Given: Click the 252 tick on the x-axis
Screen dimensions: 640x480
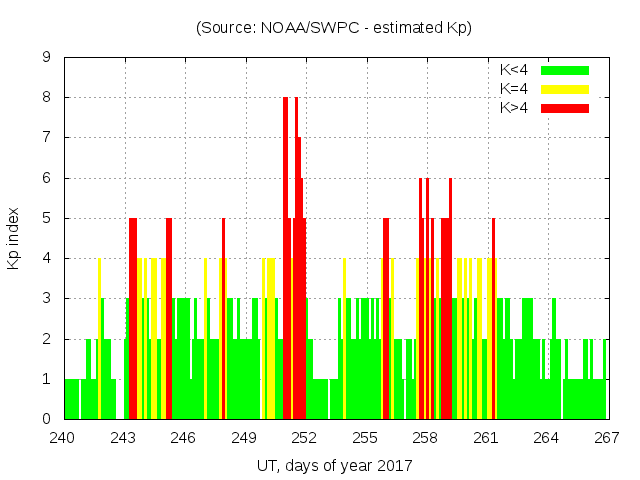Looking at the screenshot, I should click(304, 437).
